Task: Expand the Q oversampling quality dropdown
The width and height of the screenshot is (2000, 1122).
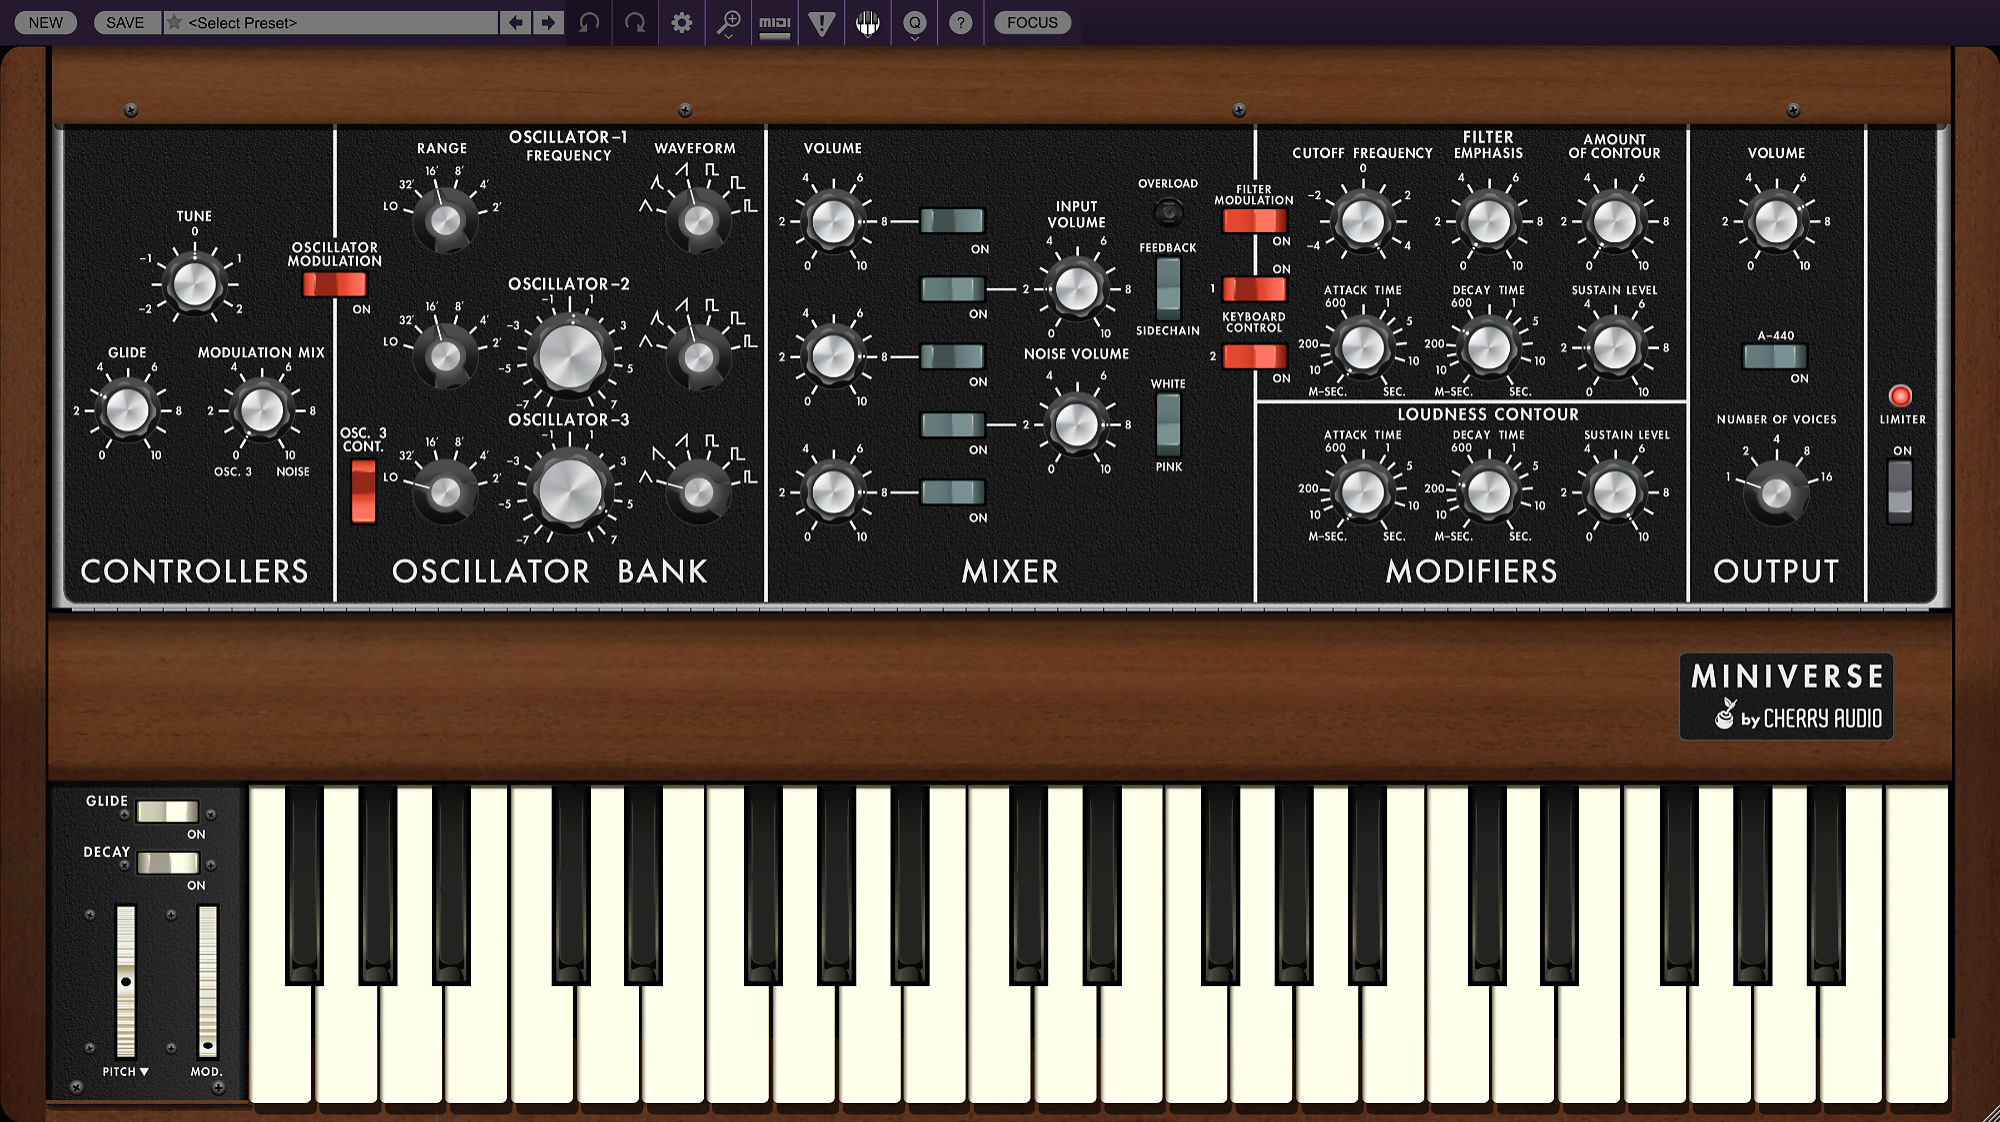Action: [x=914, y=23]
